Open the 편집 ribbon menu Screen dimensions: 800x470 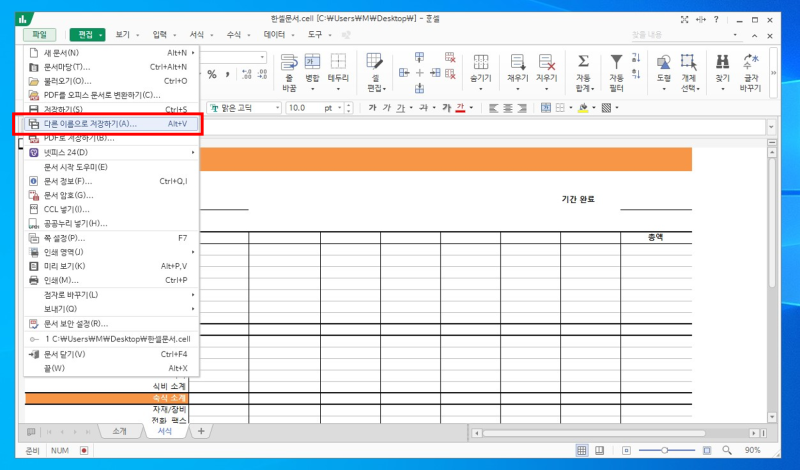tap(87, 35)
